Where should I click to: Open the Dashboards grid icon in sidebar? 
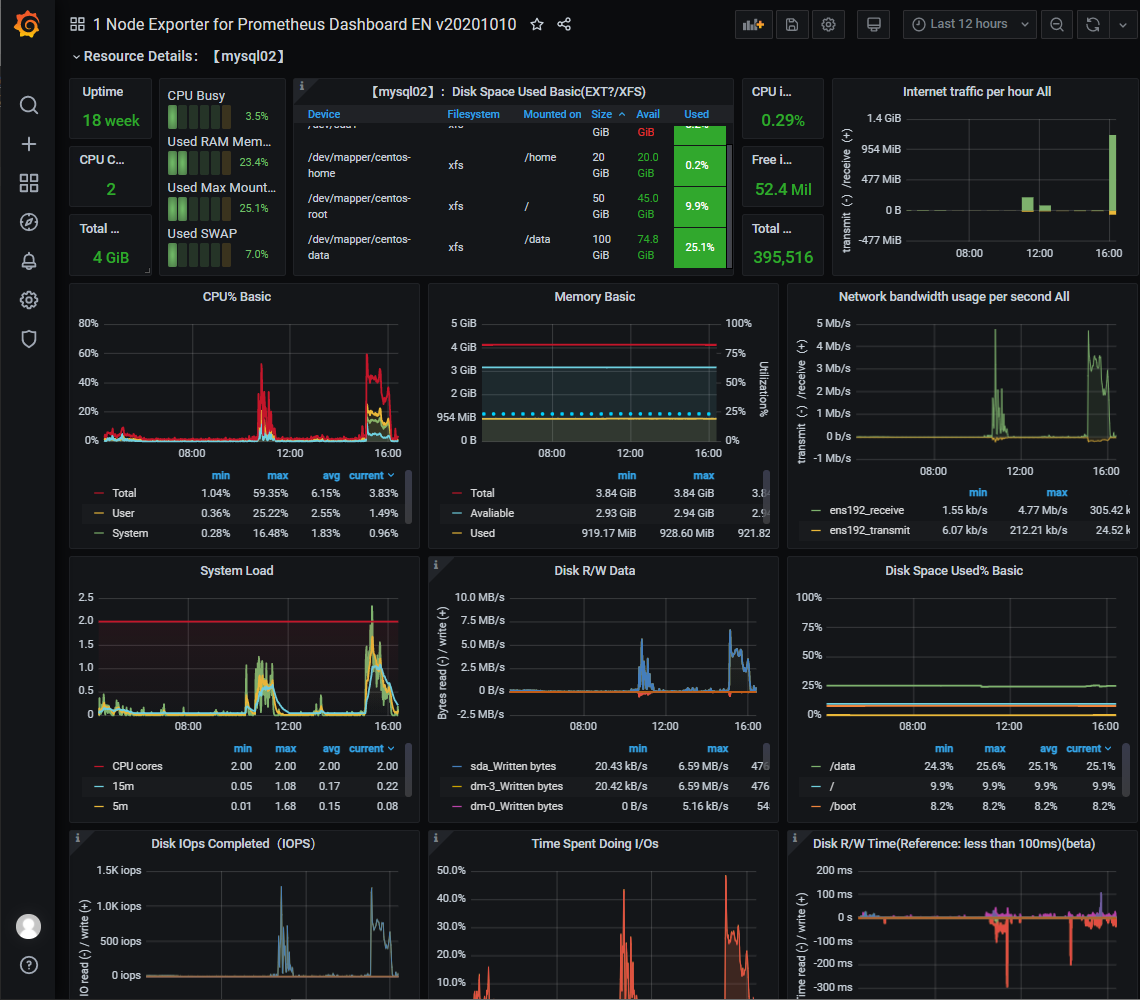coord(29,183)
